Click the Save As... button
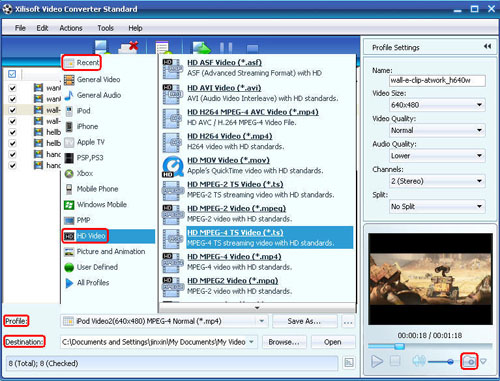Screen dimensions: 500x381 [x=304, y=321]
